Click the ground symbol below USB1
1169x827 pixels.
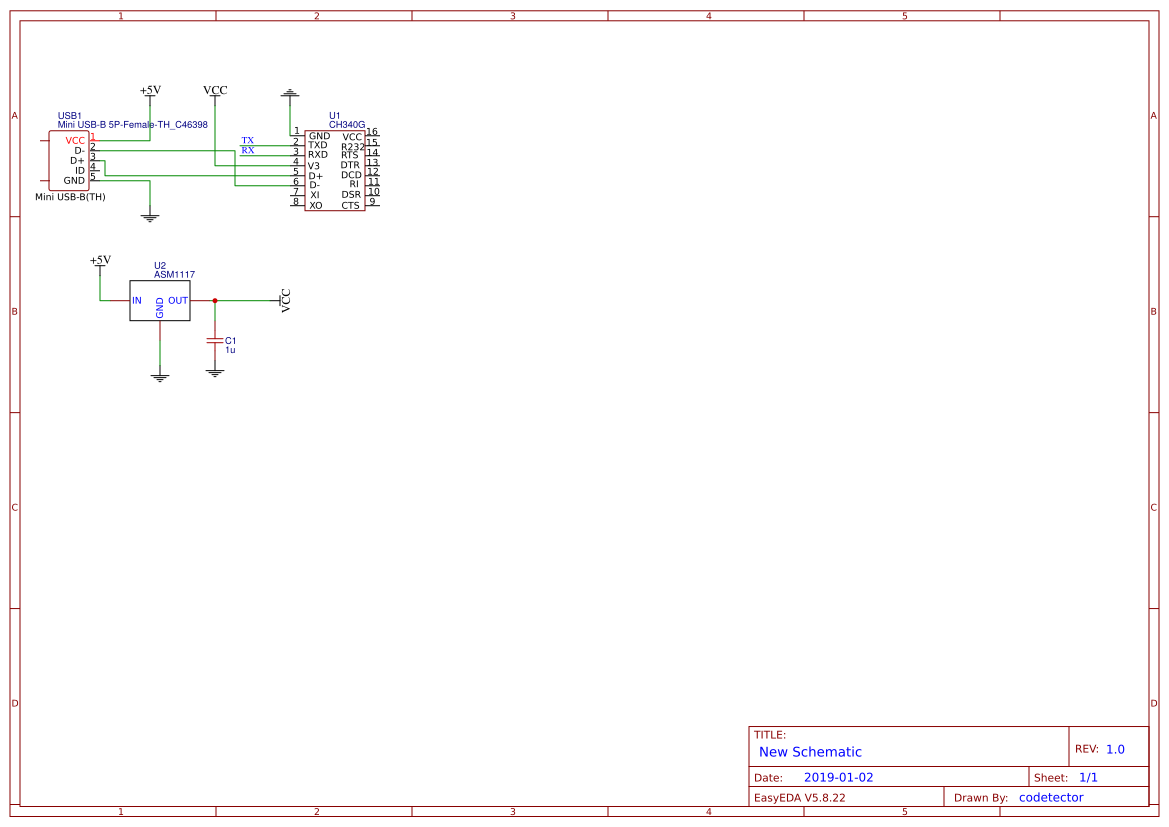pos(150,215)
